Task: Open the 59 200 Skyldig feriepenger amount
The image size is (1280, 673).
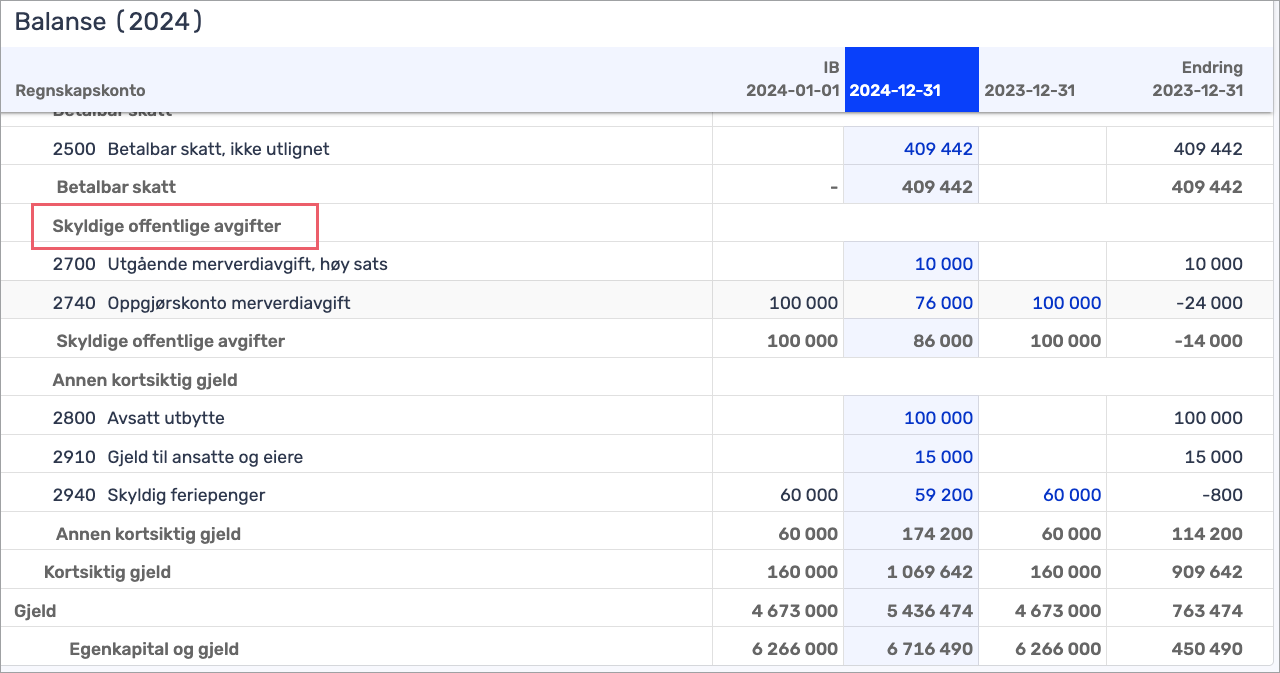Action: point(943,495)
